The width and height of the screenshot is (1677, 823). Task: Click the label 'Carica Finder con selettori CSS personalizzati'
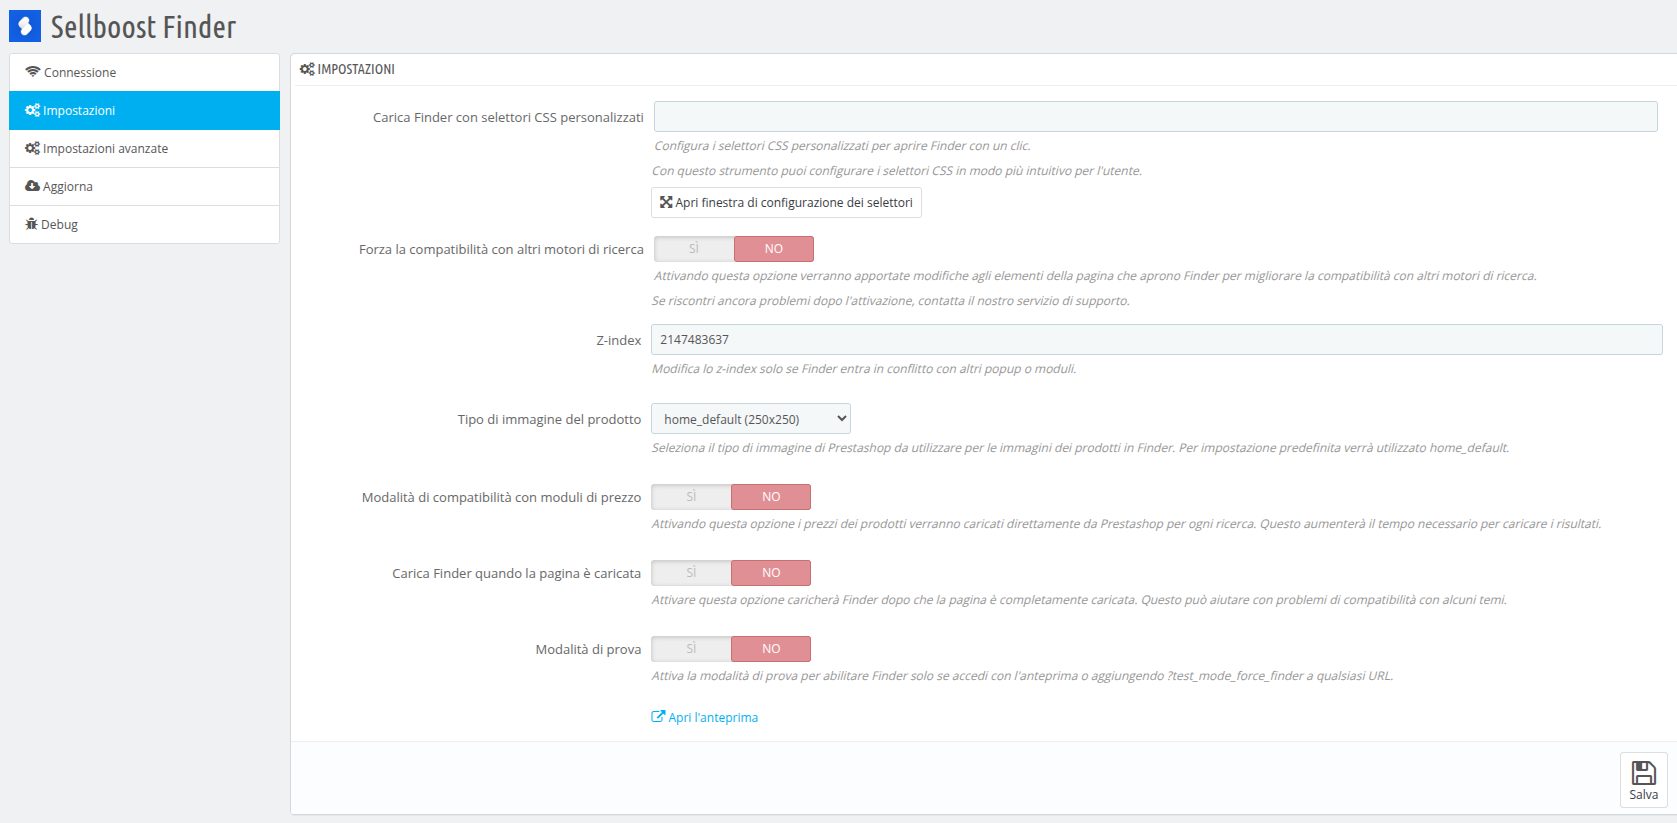pyautogui.click(x=508, y=117)
